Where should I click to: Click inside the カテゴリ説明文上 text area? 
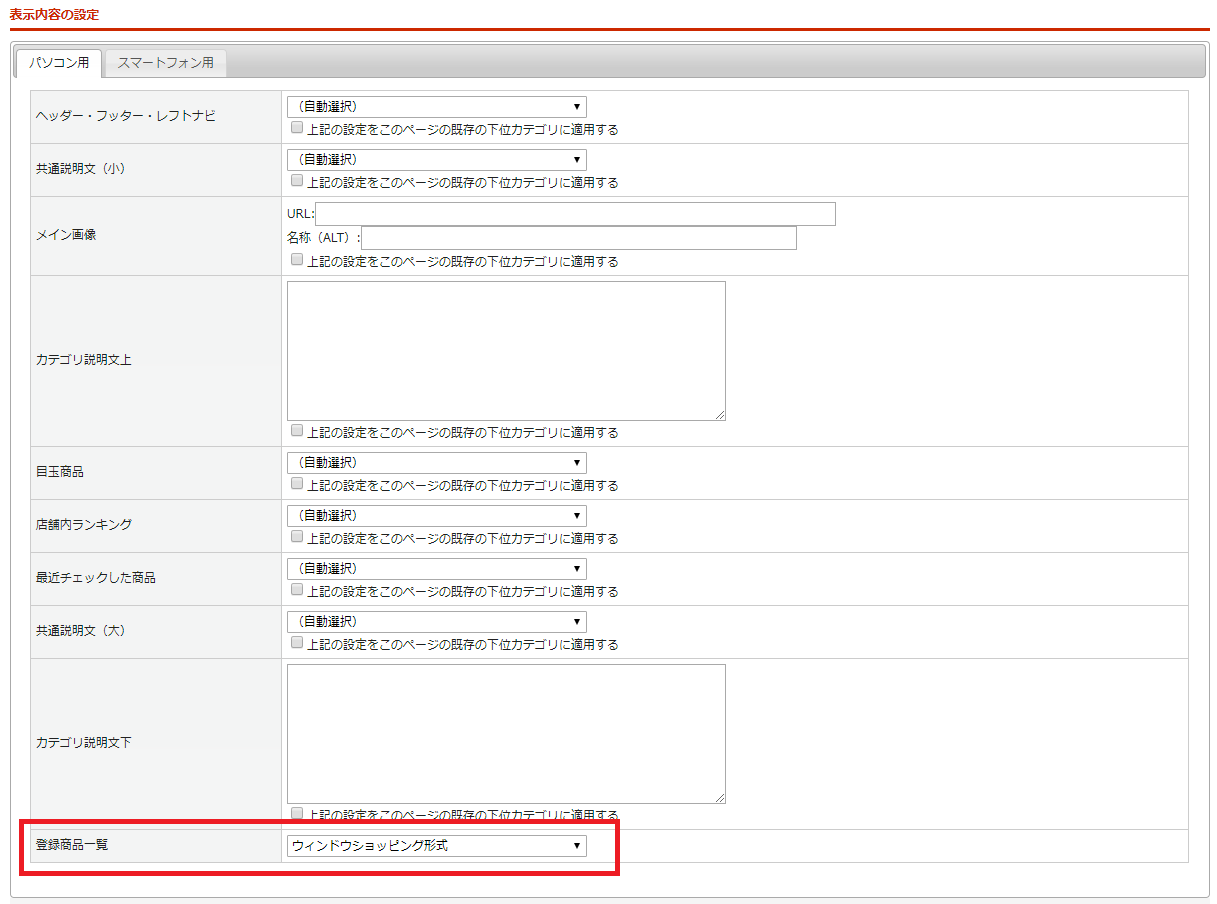(x=506, y=351)
